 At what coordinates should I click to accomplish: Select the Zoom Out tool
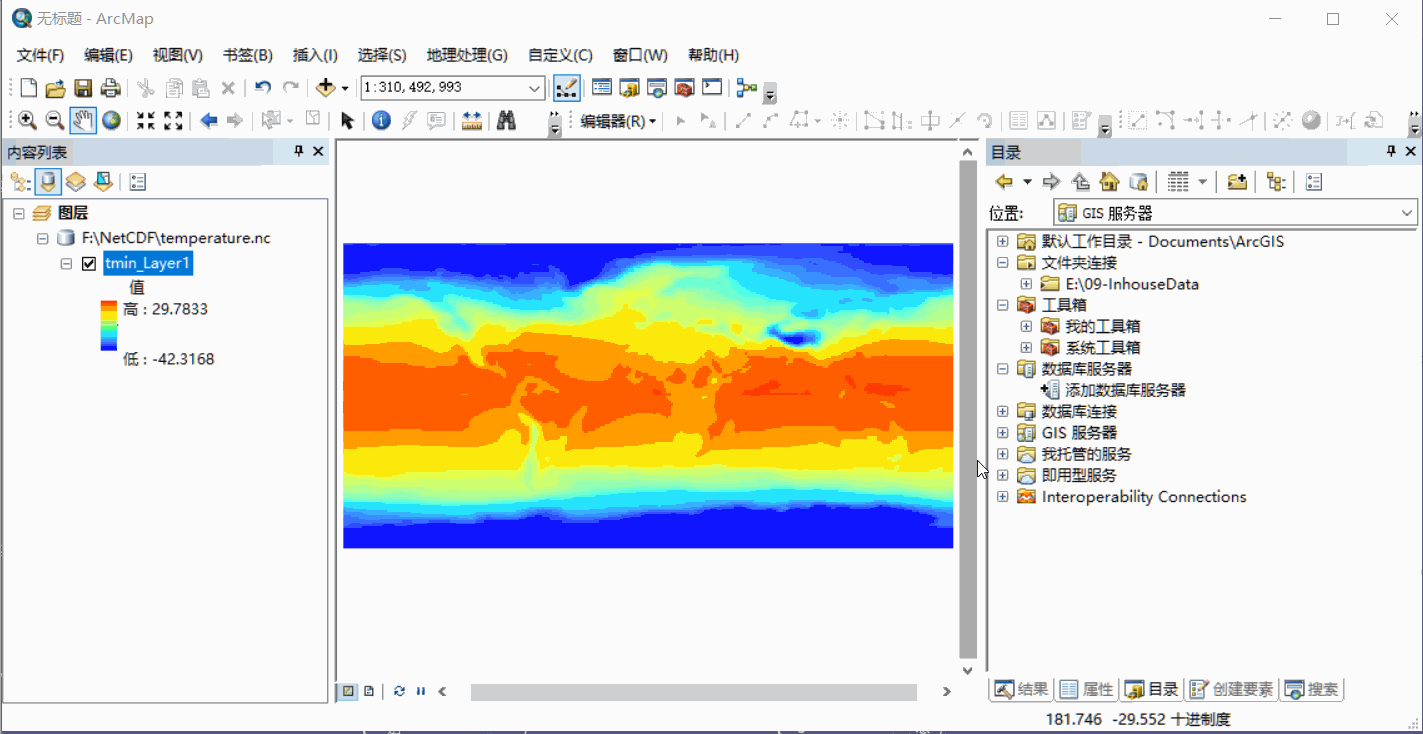55,121
